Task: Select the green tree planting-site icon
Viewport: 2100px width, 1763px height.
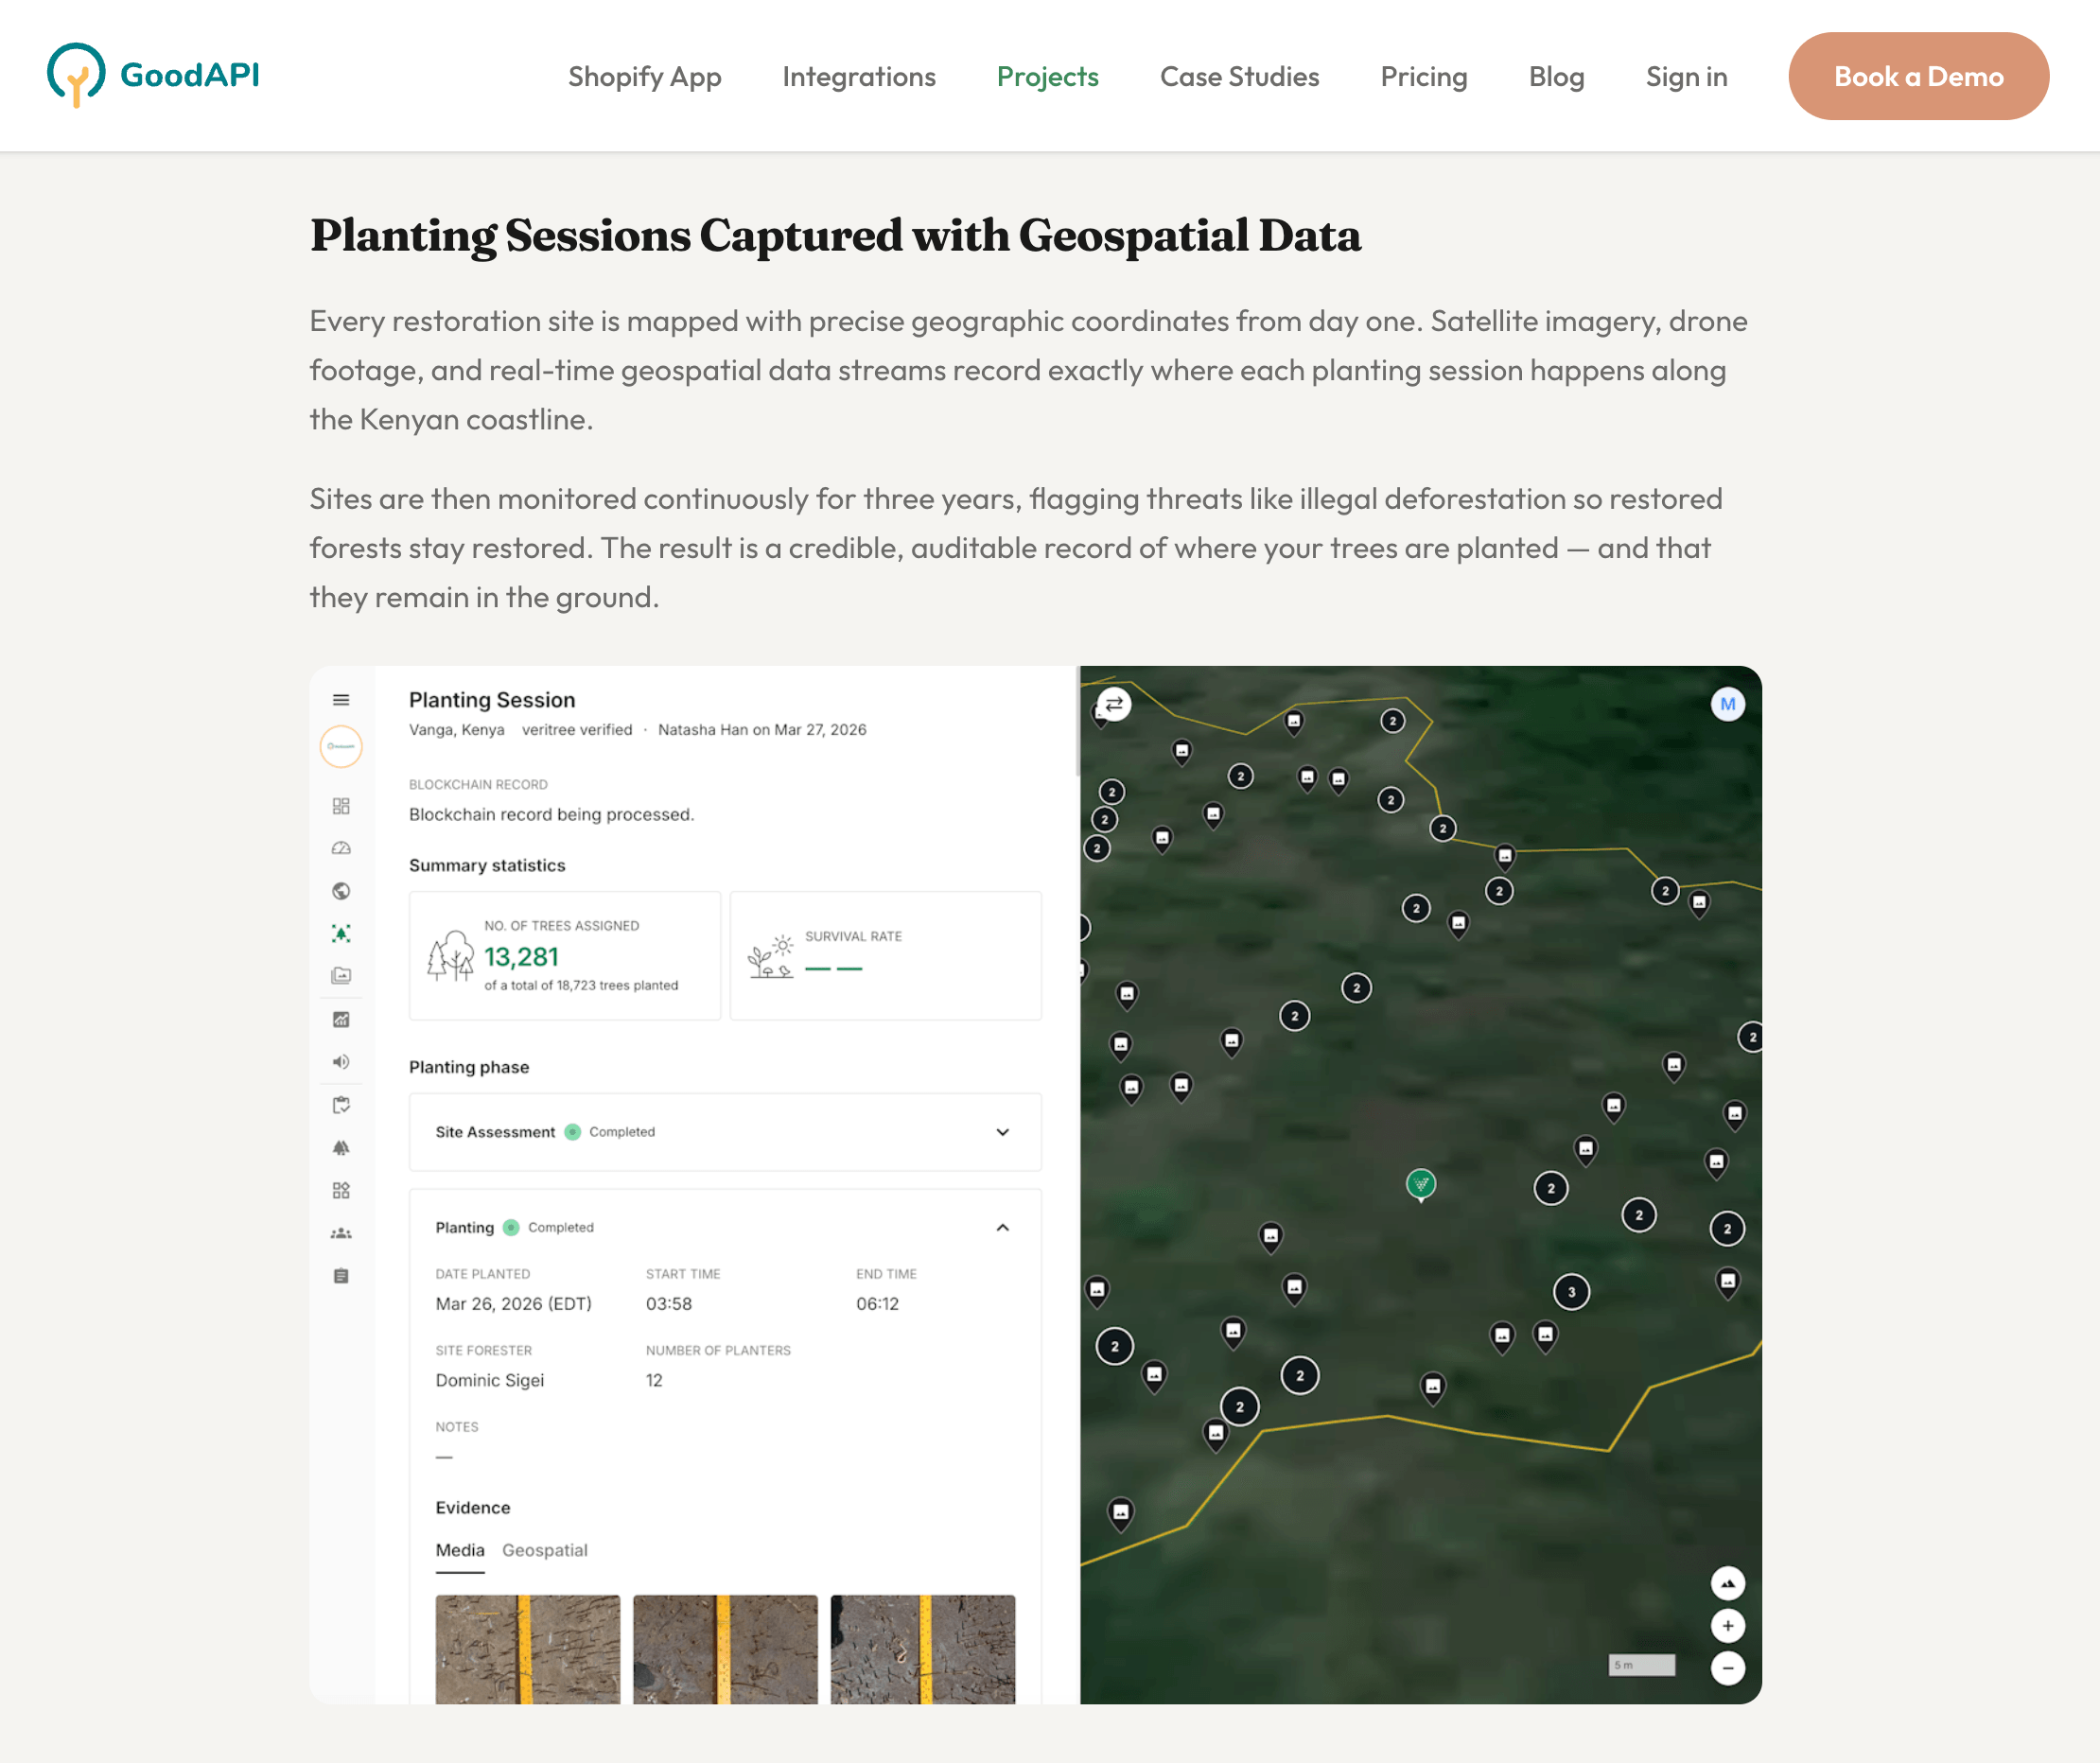Action: tap(341, 933)
